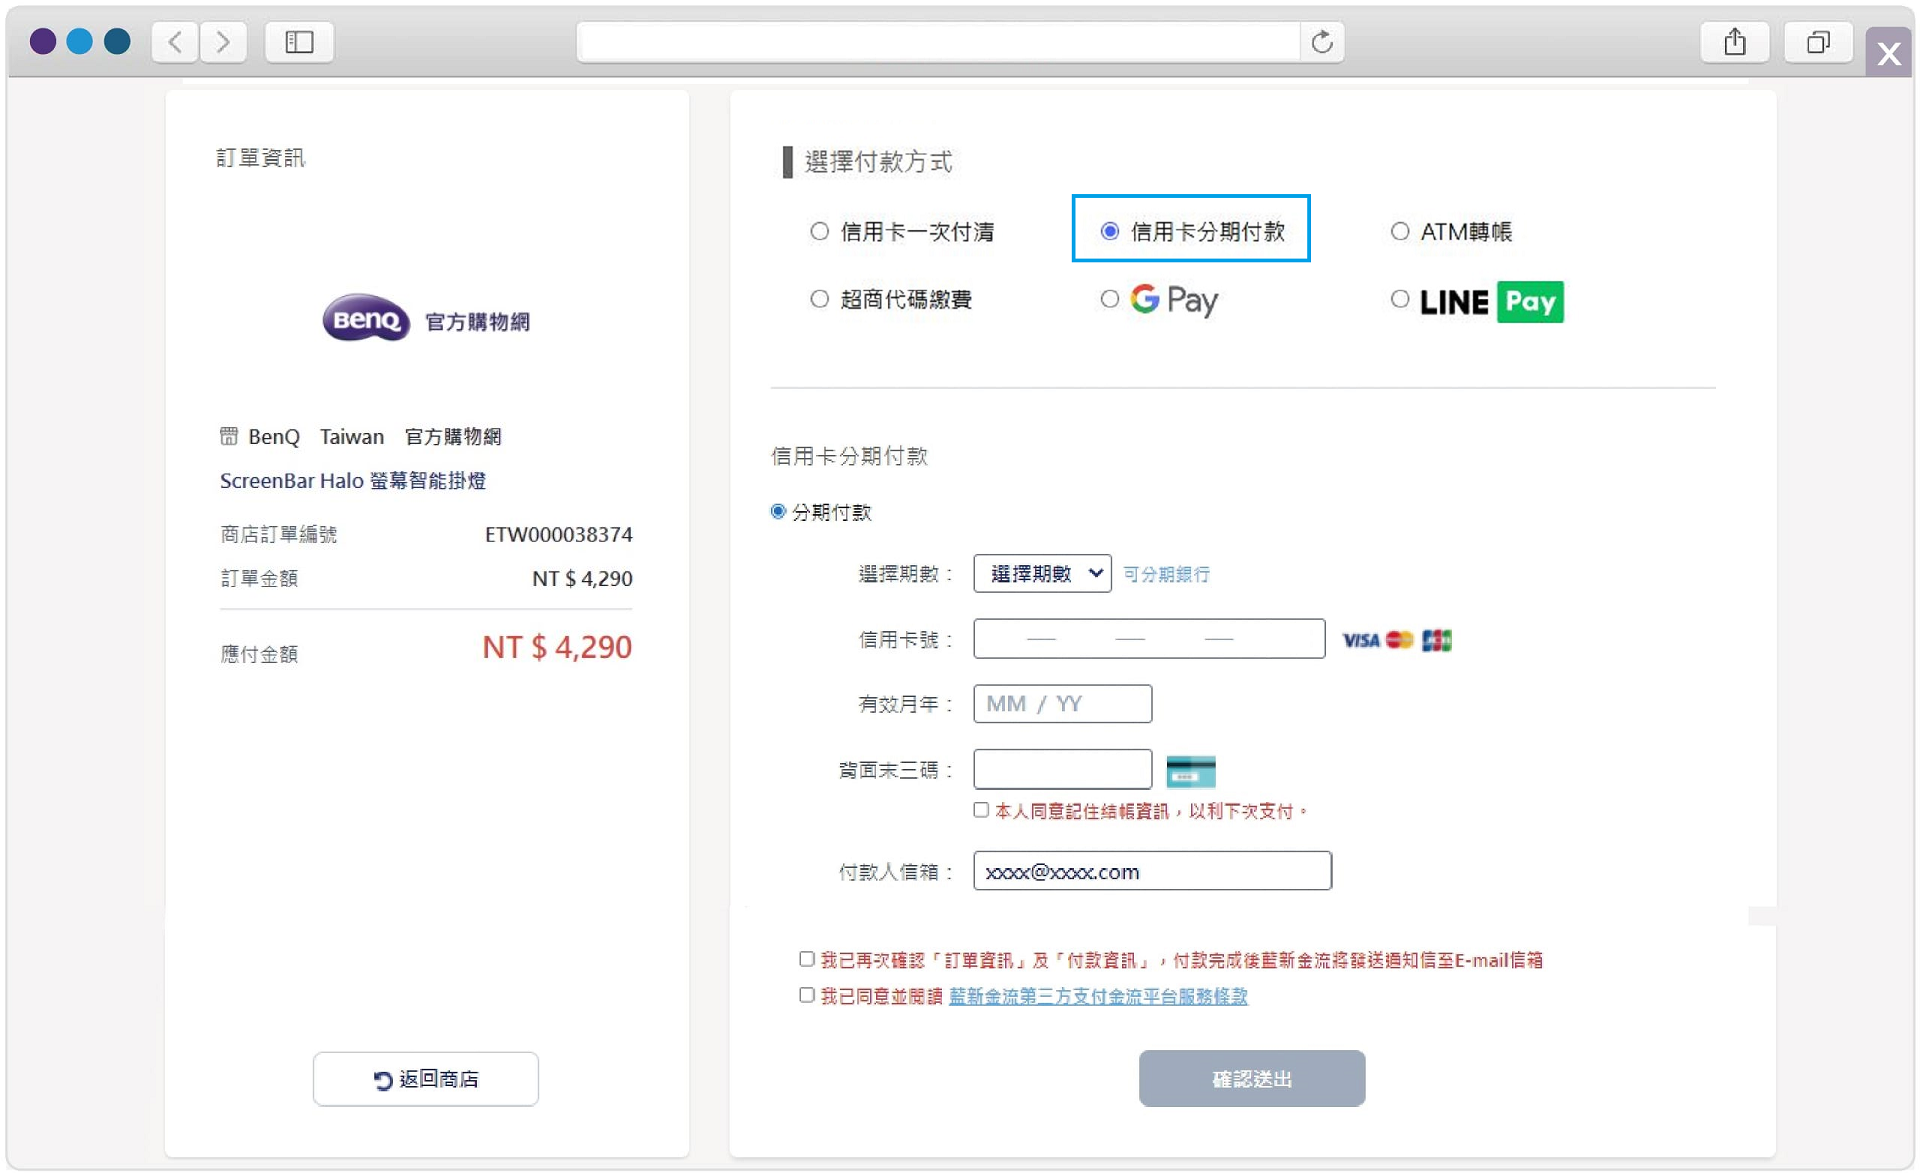Click the 可分期銀行 link
1920x1173 pixels.
(1165, 574)
